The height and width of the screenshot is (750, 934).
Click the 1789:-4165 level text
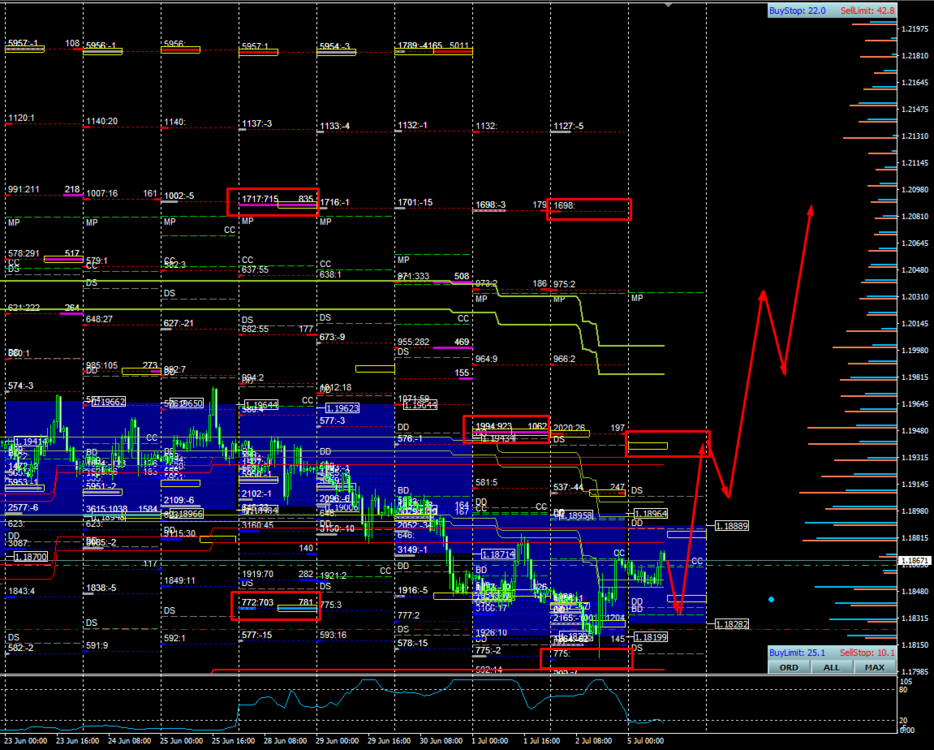click(421, 45)
